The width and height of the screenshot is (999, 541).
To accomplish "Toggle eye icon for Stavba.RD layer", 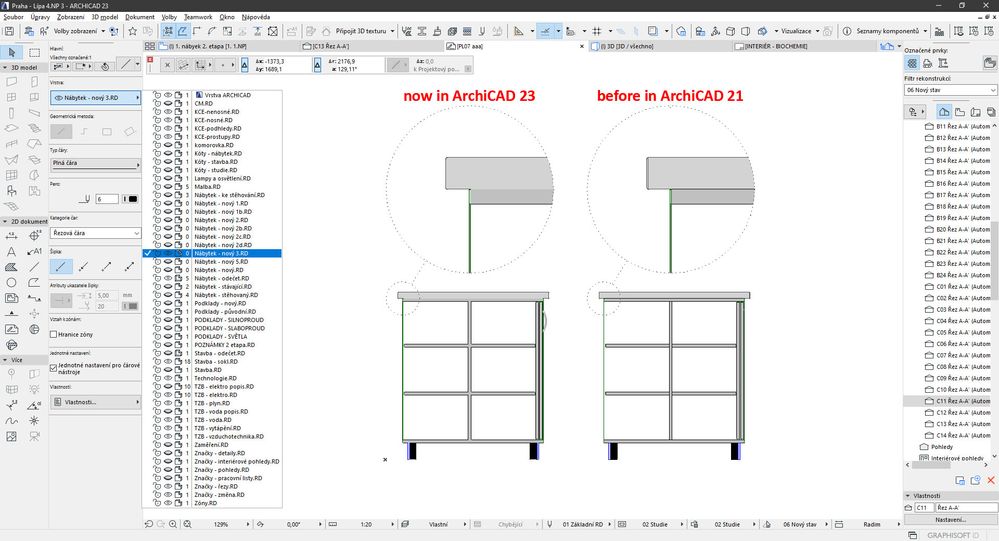I will pos(168,370).
